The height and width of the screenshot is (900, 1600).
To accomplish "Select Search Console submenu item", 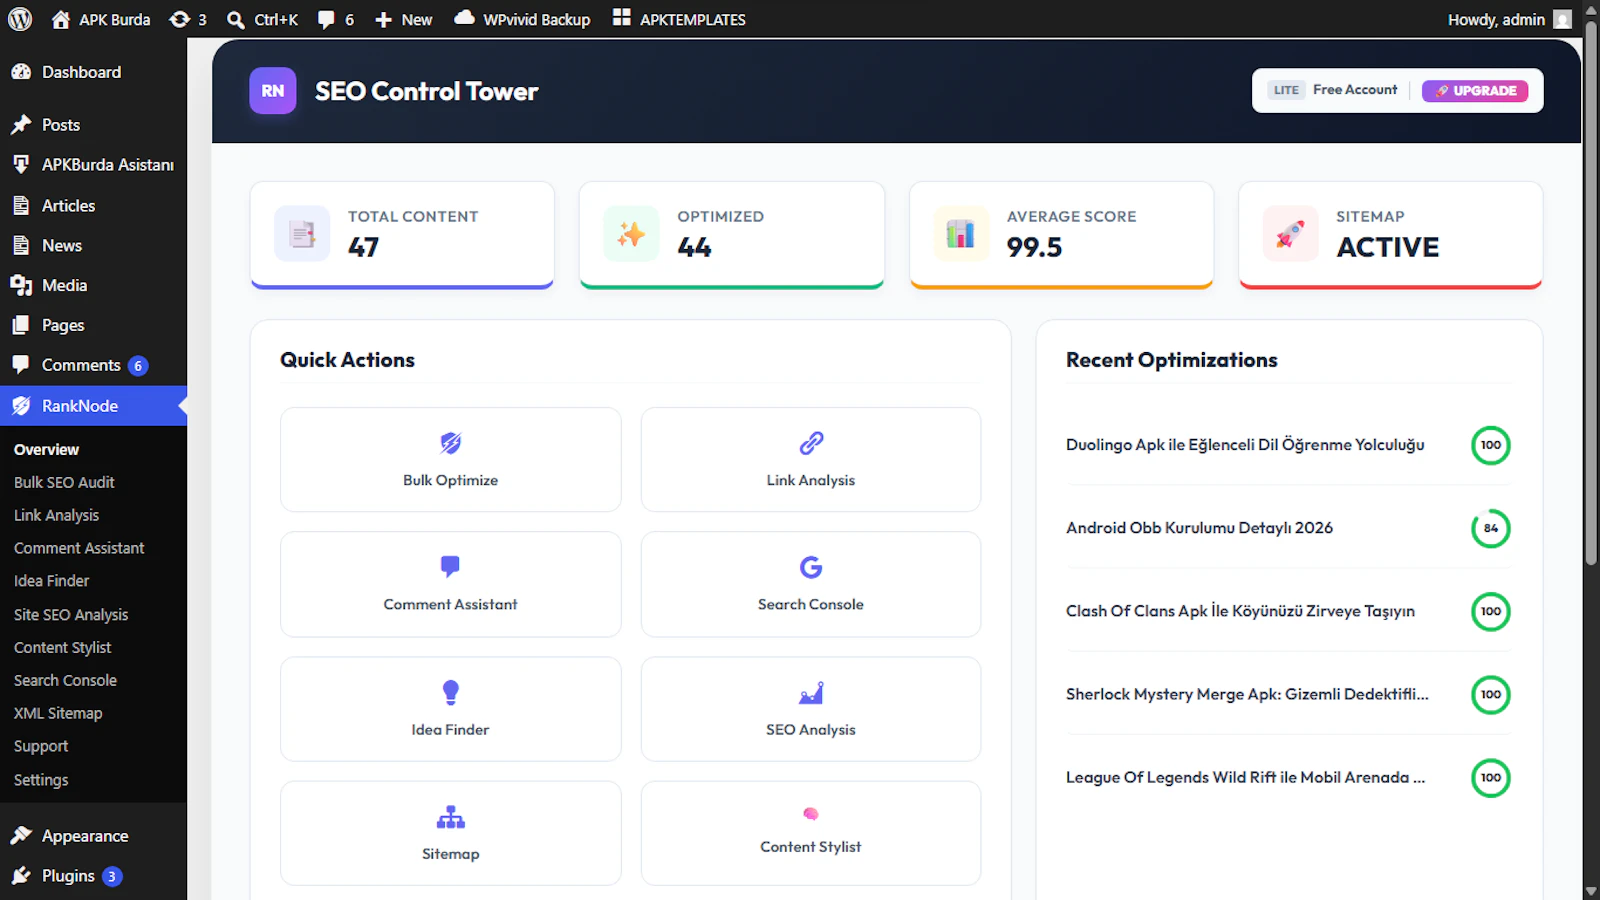I will pyautogui.click(x=65, y=680).
